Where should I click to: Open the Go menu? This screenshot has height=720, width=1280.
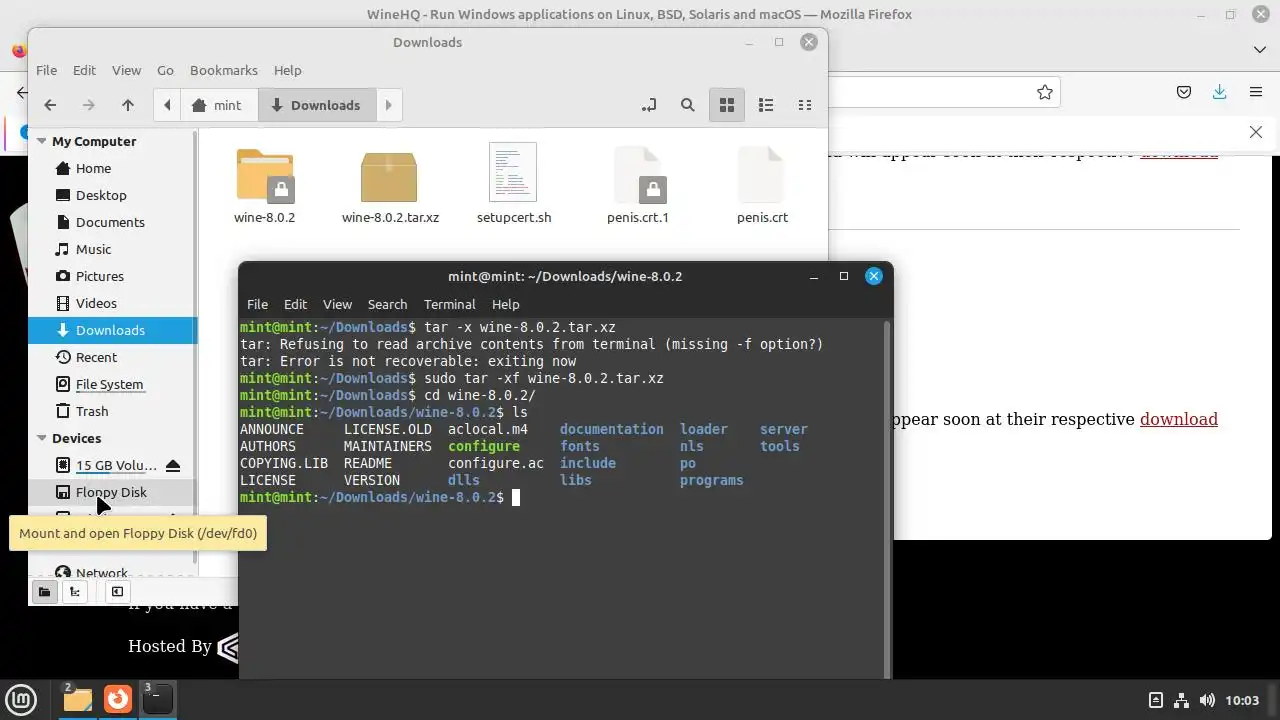click(165, 70)
